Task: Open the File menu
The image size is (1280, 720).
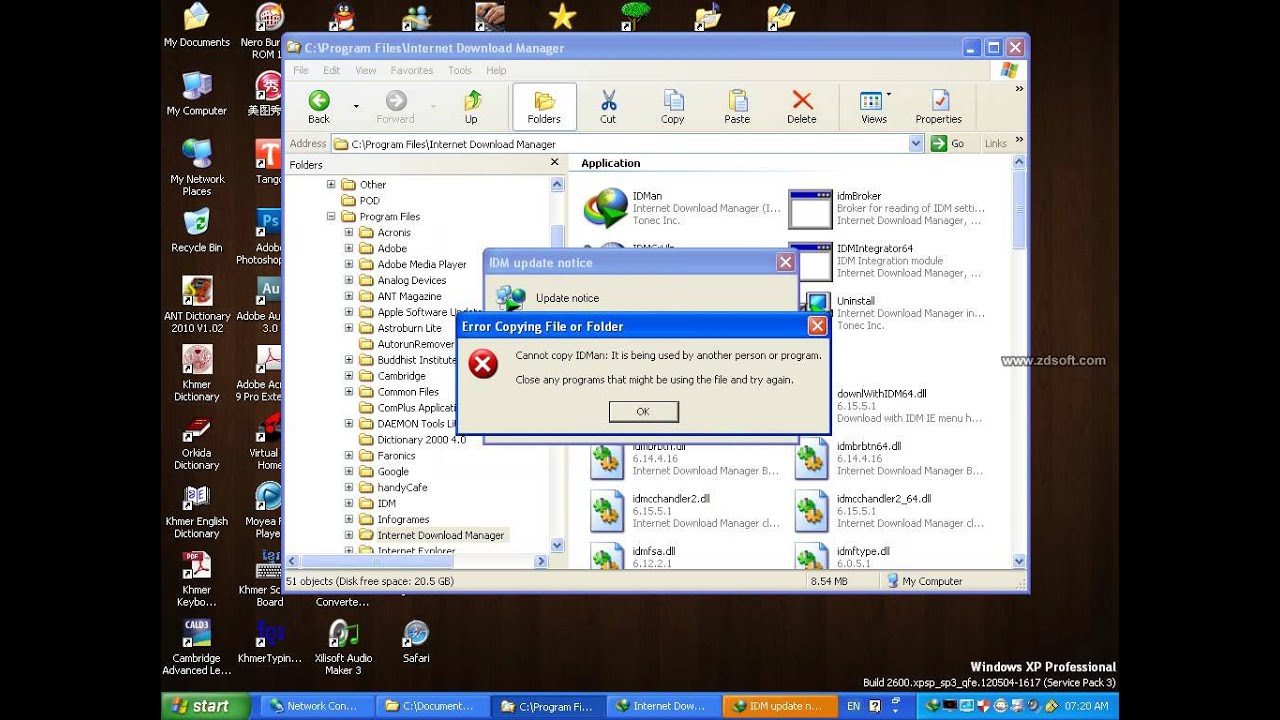Action: click(301, 71)
